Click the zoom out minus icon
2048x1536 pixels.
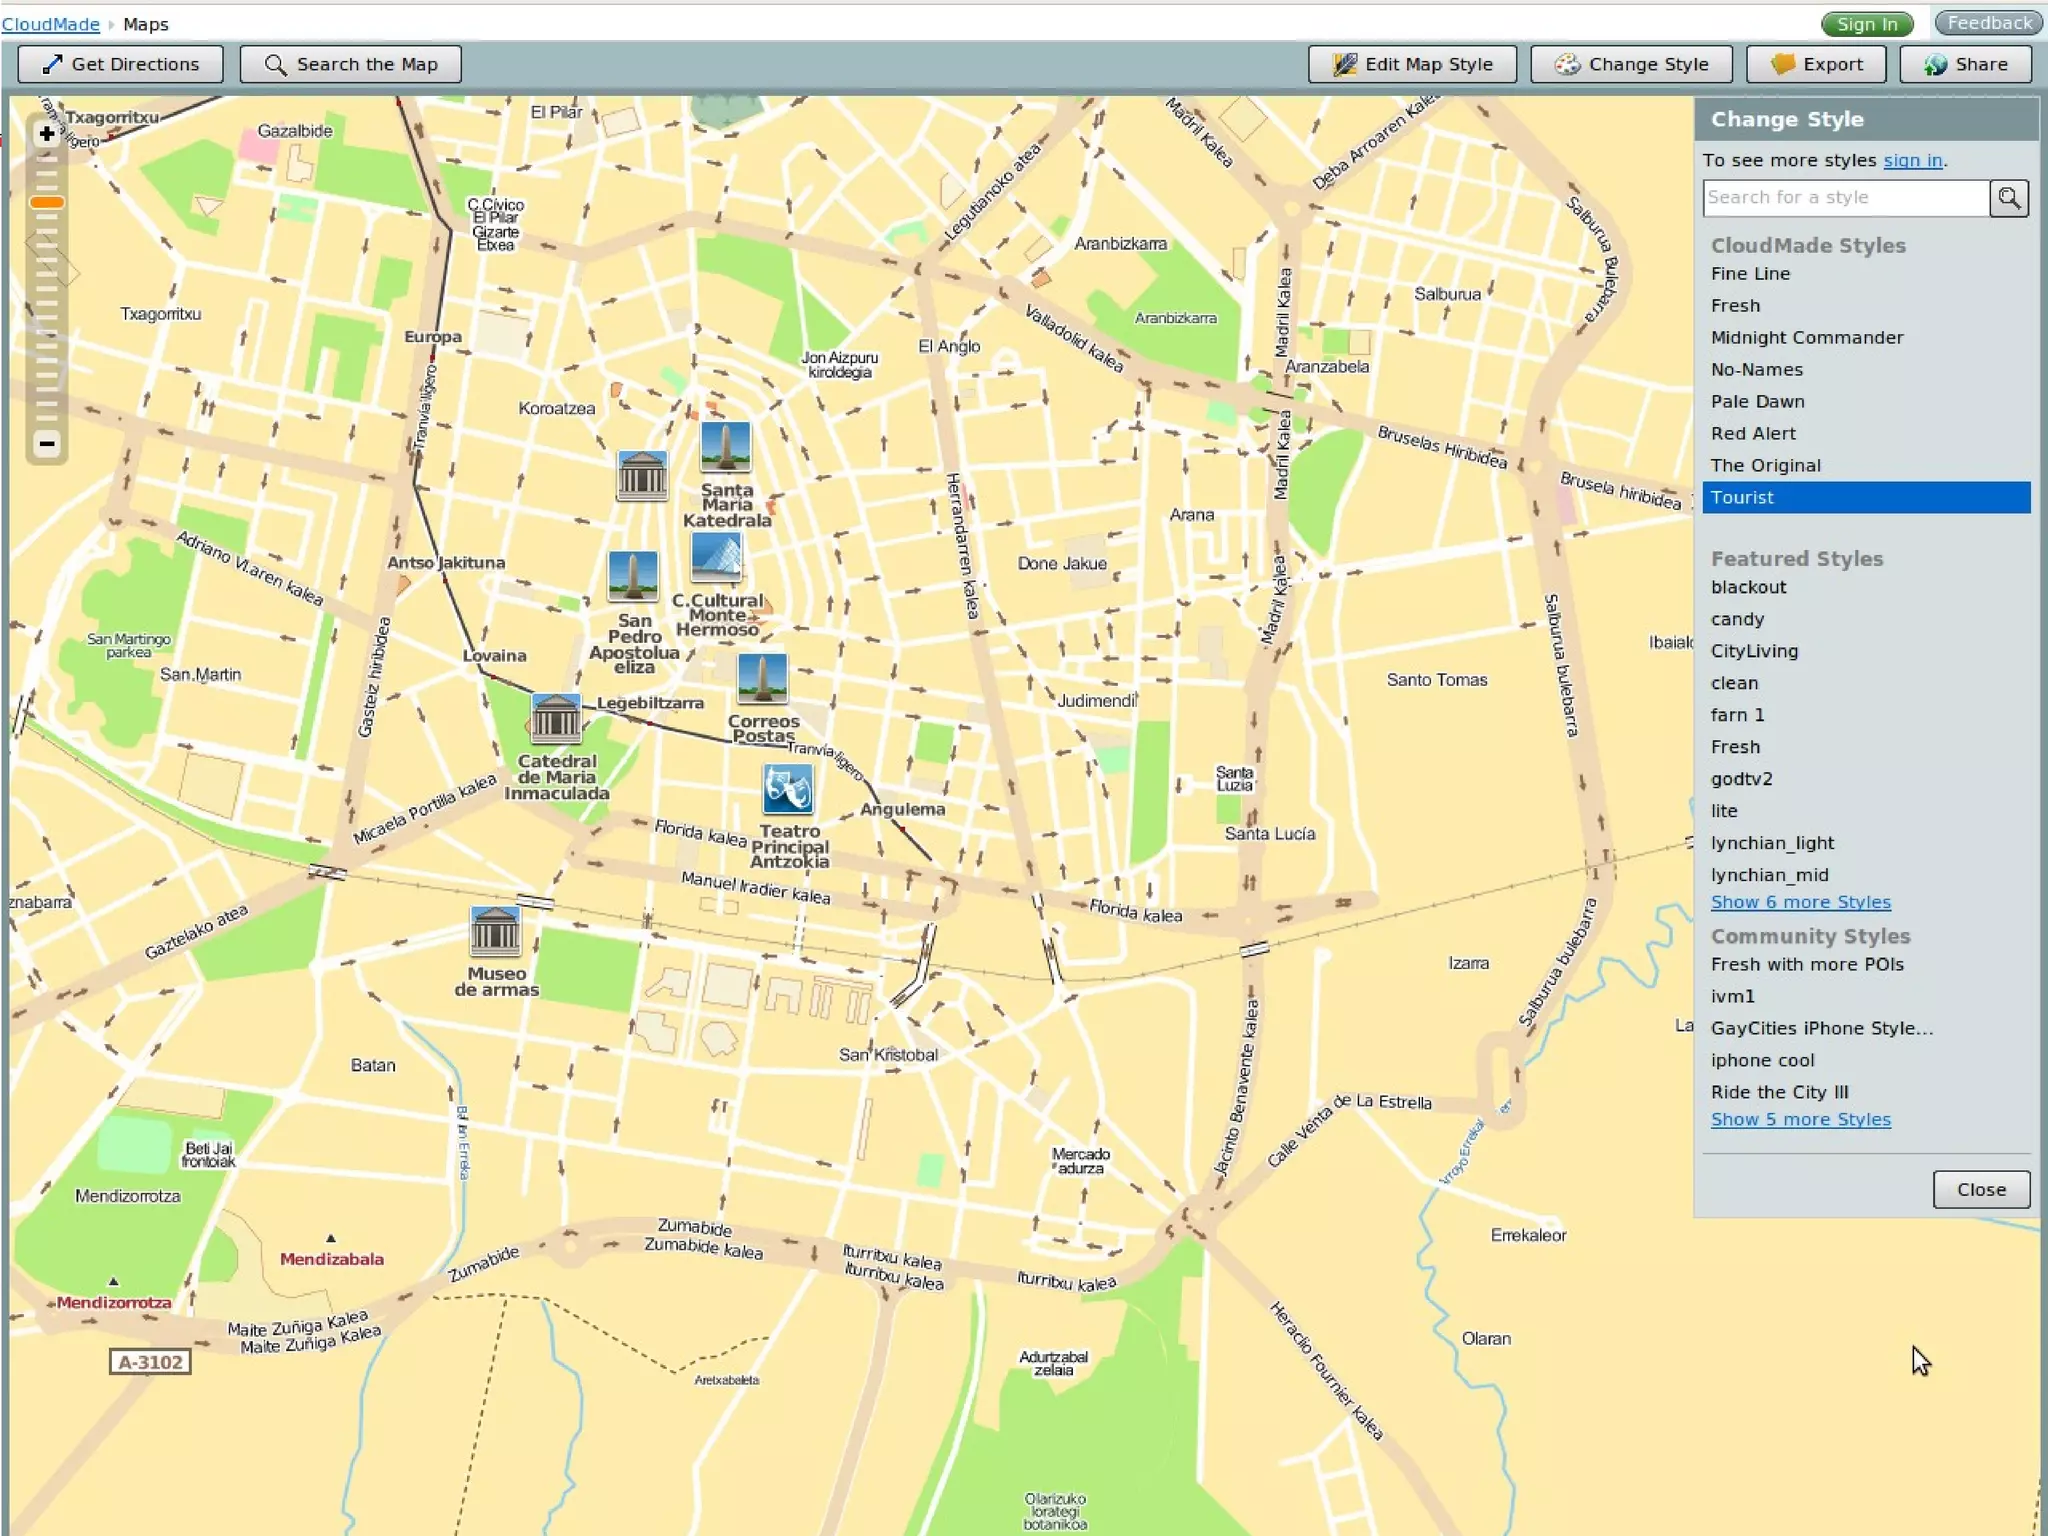(46, 443)
